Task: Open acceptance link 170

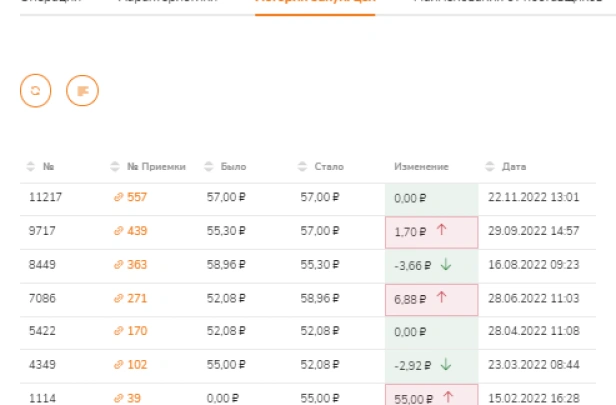Action: [137, 331]
